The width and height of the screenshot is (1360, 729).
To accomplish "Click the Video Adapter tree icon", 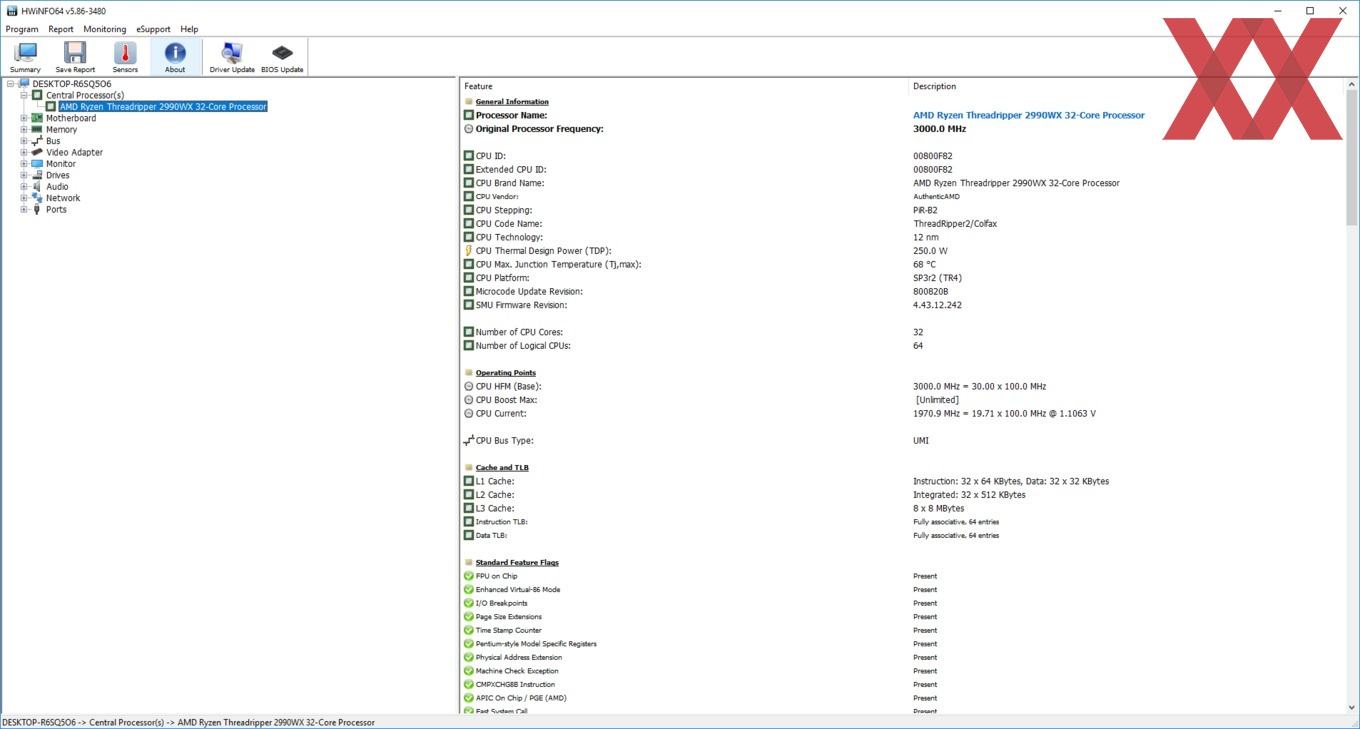I will (x=37, y=152).
